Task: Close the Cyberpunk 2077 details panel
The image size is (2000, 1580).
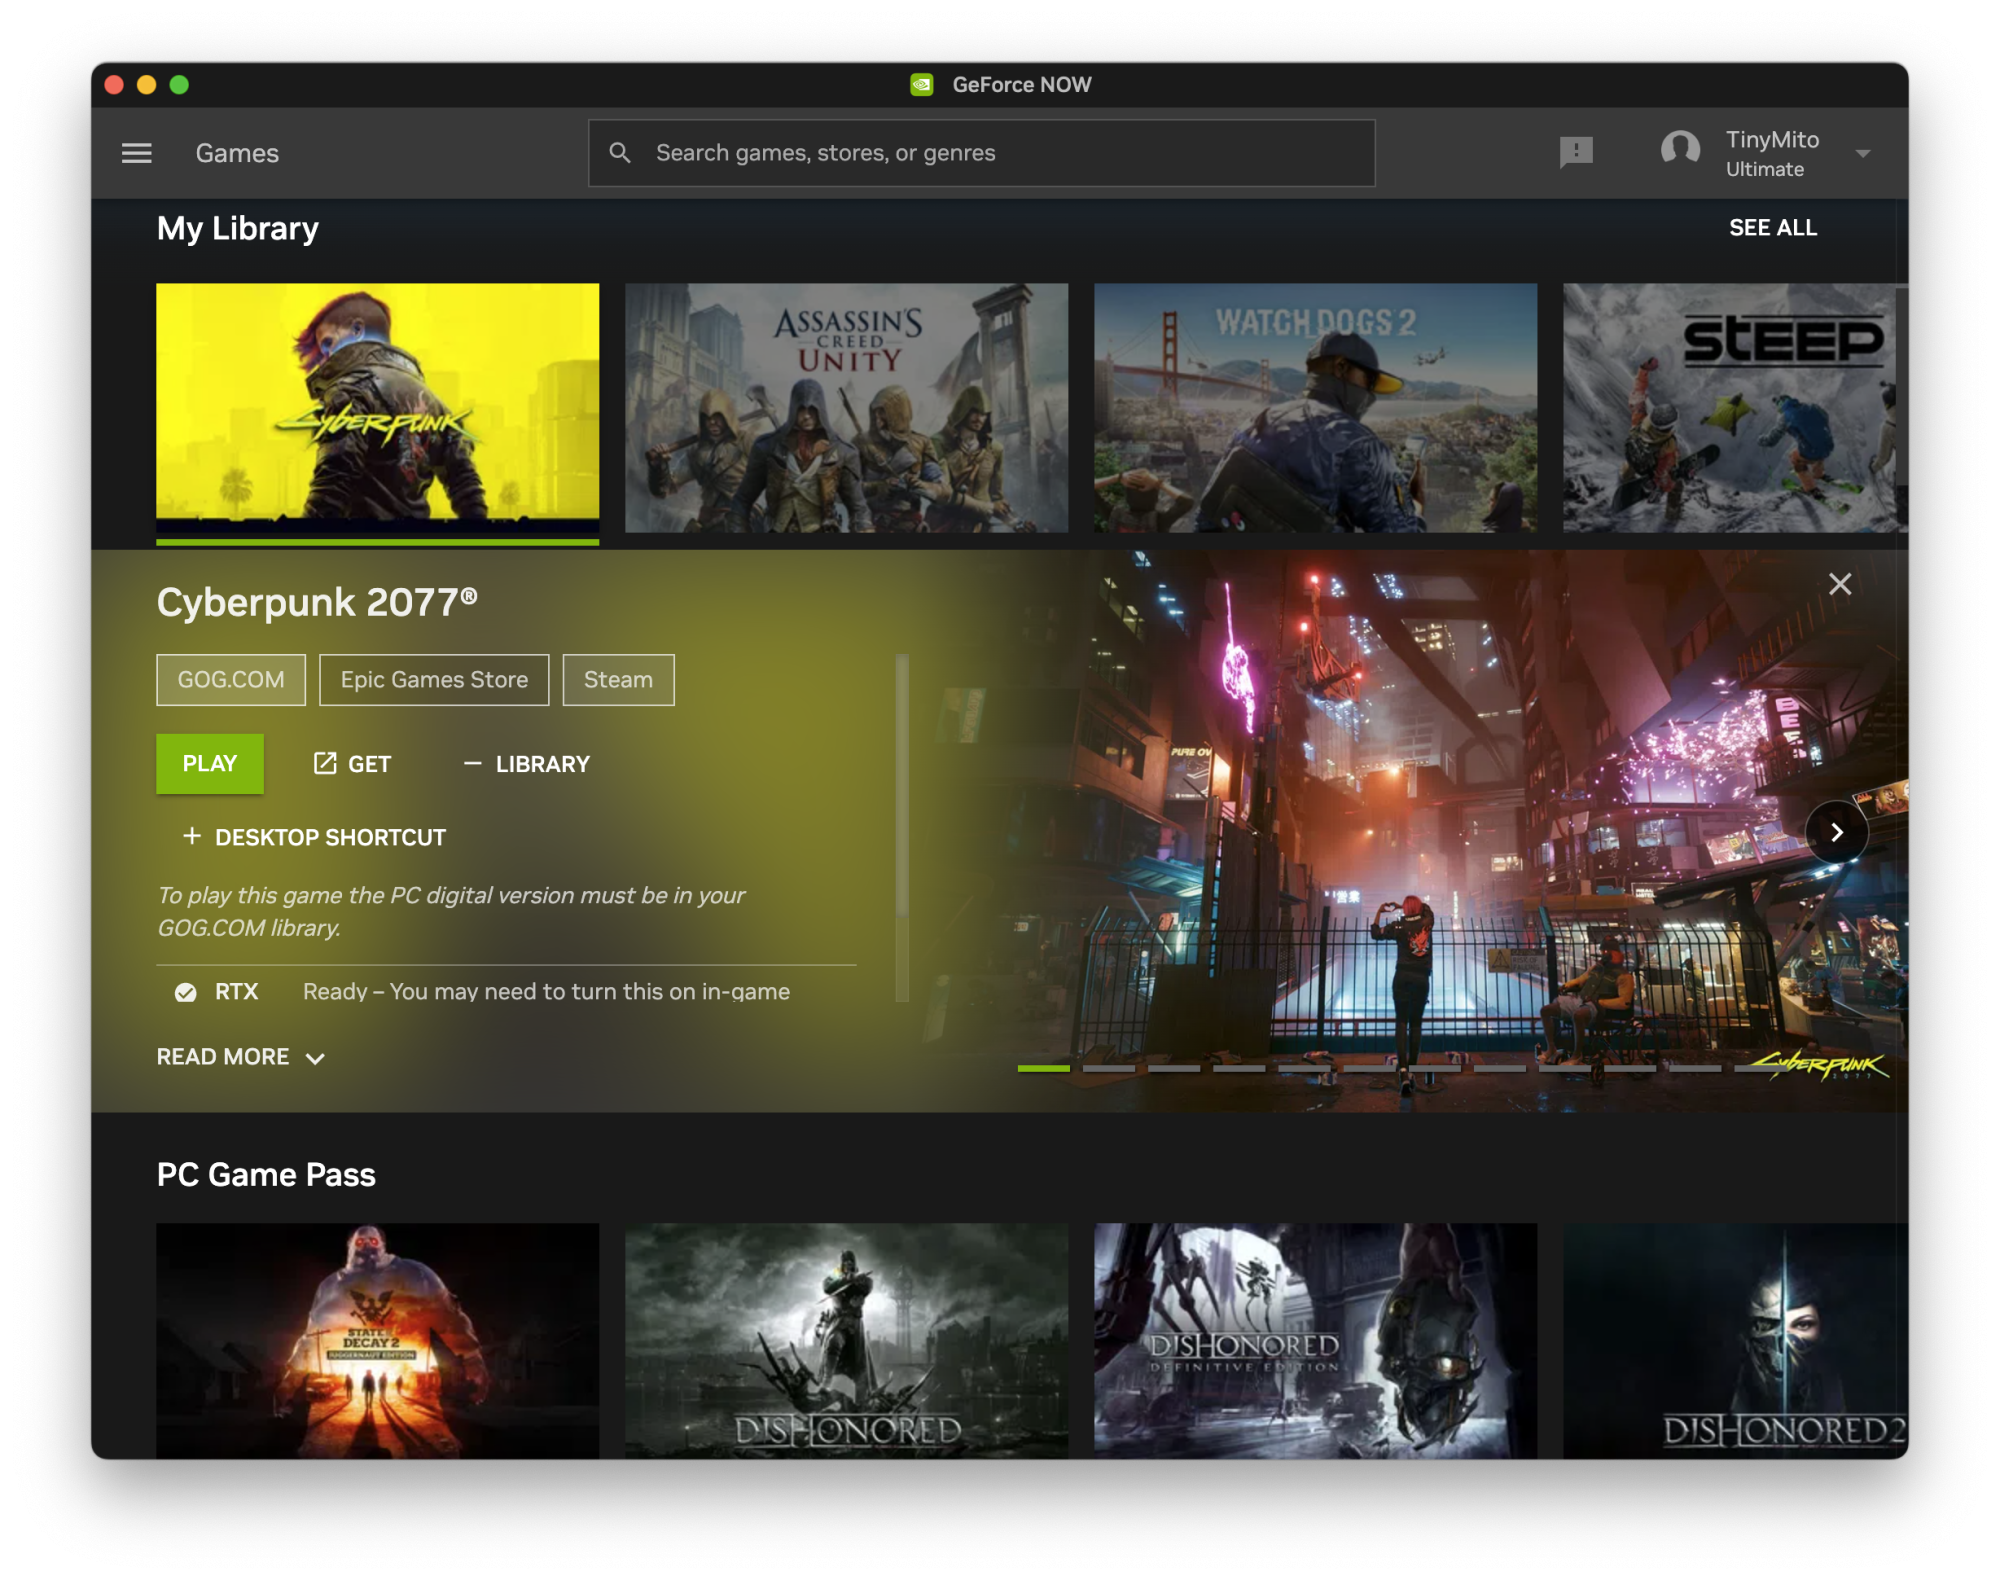Action: point(1839,585)
